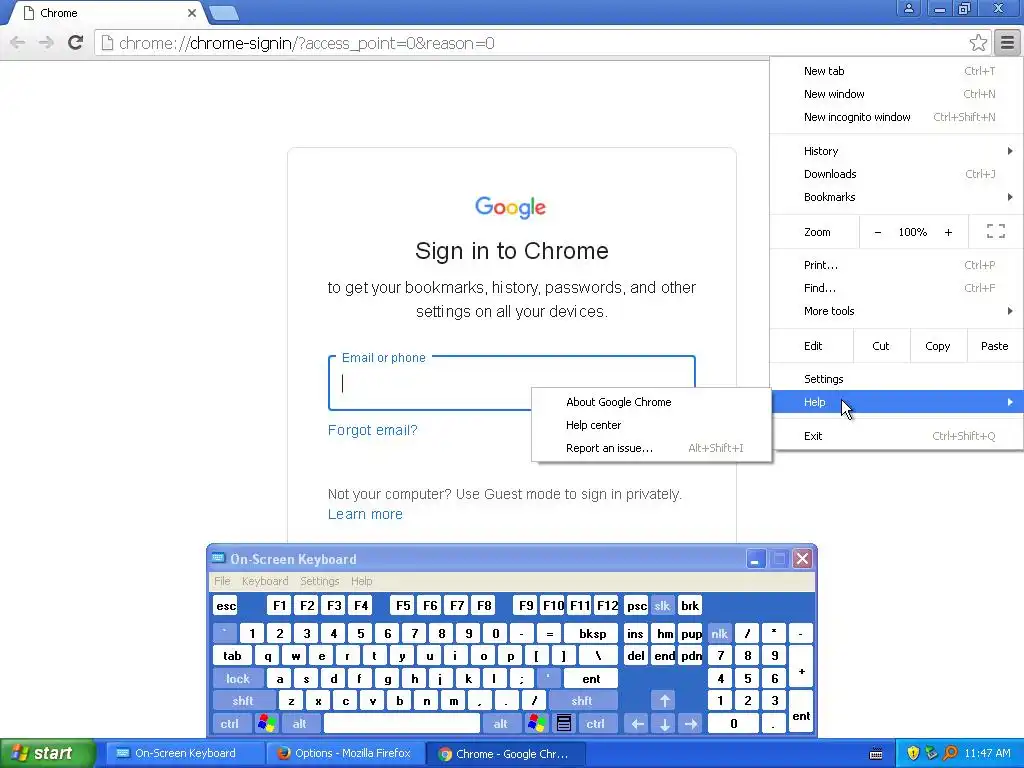This screenshot has height=768, width=1024.
Task: Expand the Help submenu entry
Action: (897, 402)
